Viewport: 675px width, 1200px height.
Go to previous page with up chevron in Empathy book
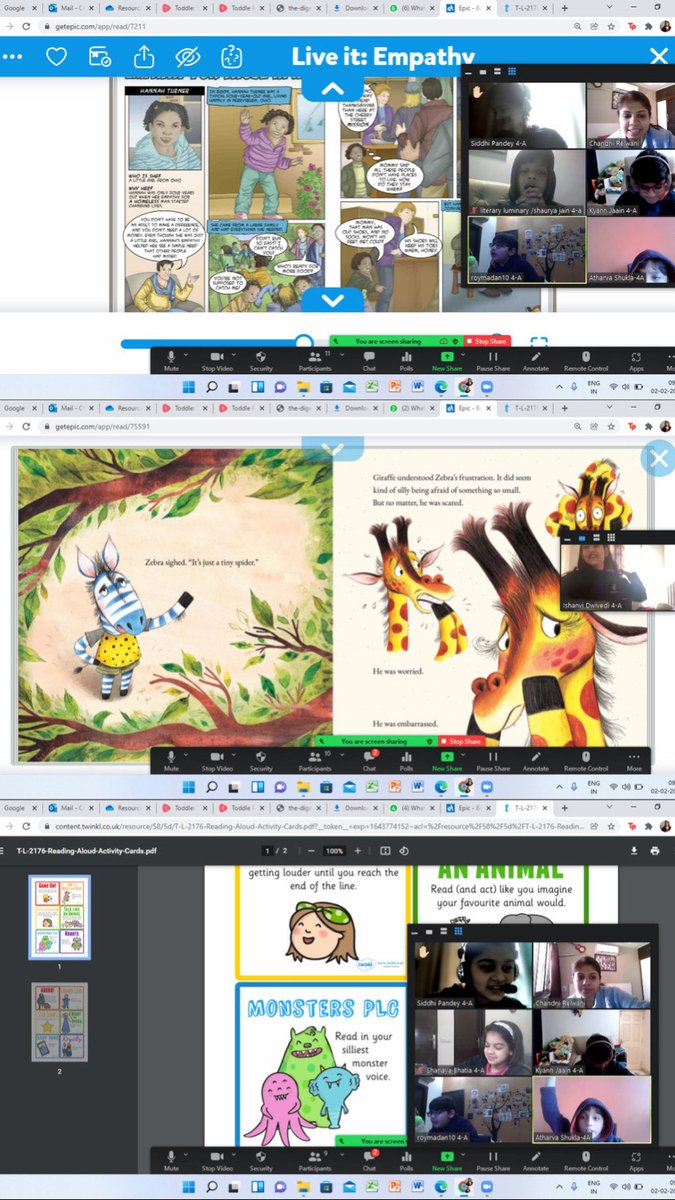333,88
